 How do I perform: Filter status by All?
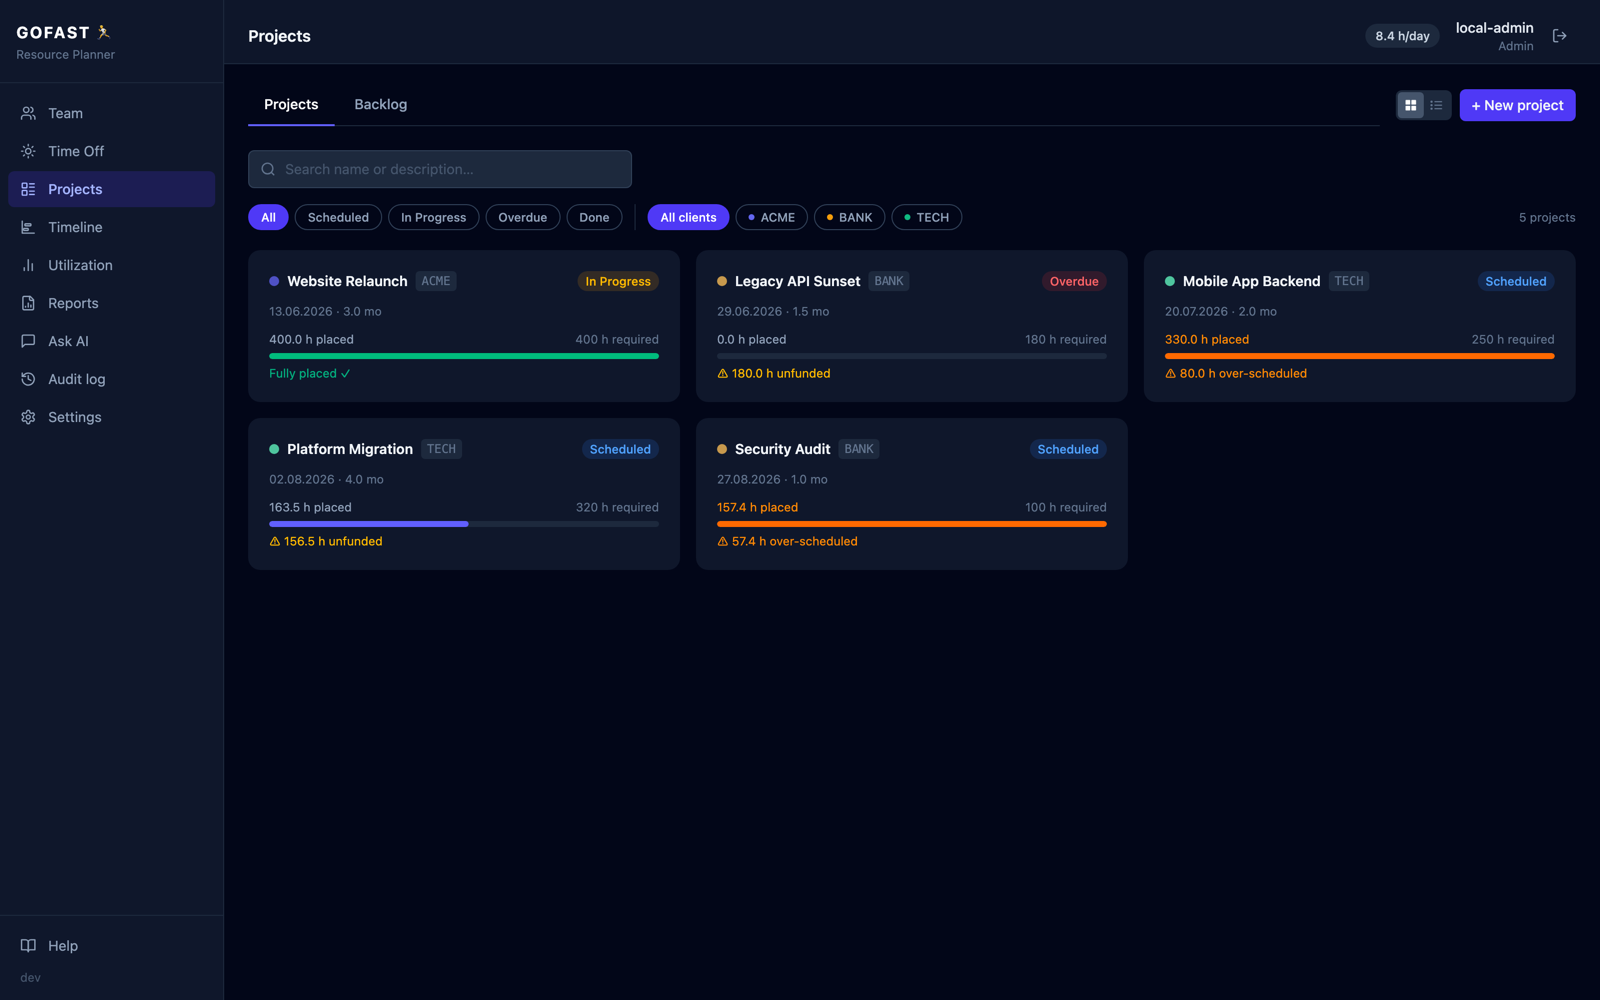tap(268, 217)
